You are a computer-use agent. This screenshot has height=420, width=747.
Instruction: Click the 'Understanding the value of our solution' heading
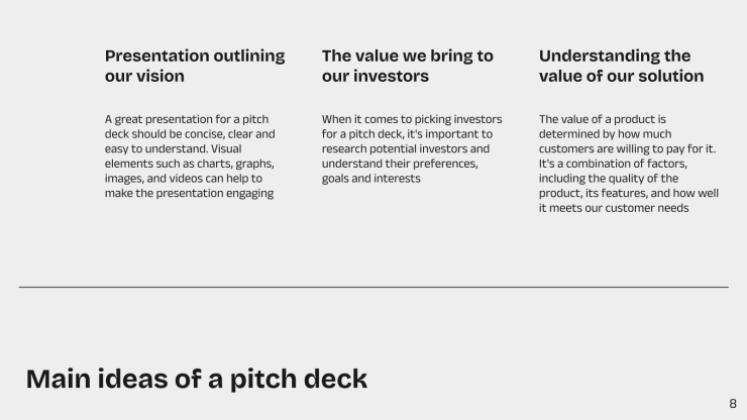click(621, 65)
